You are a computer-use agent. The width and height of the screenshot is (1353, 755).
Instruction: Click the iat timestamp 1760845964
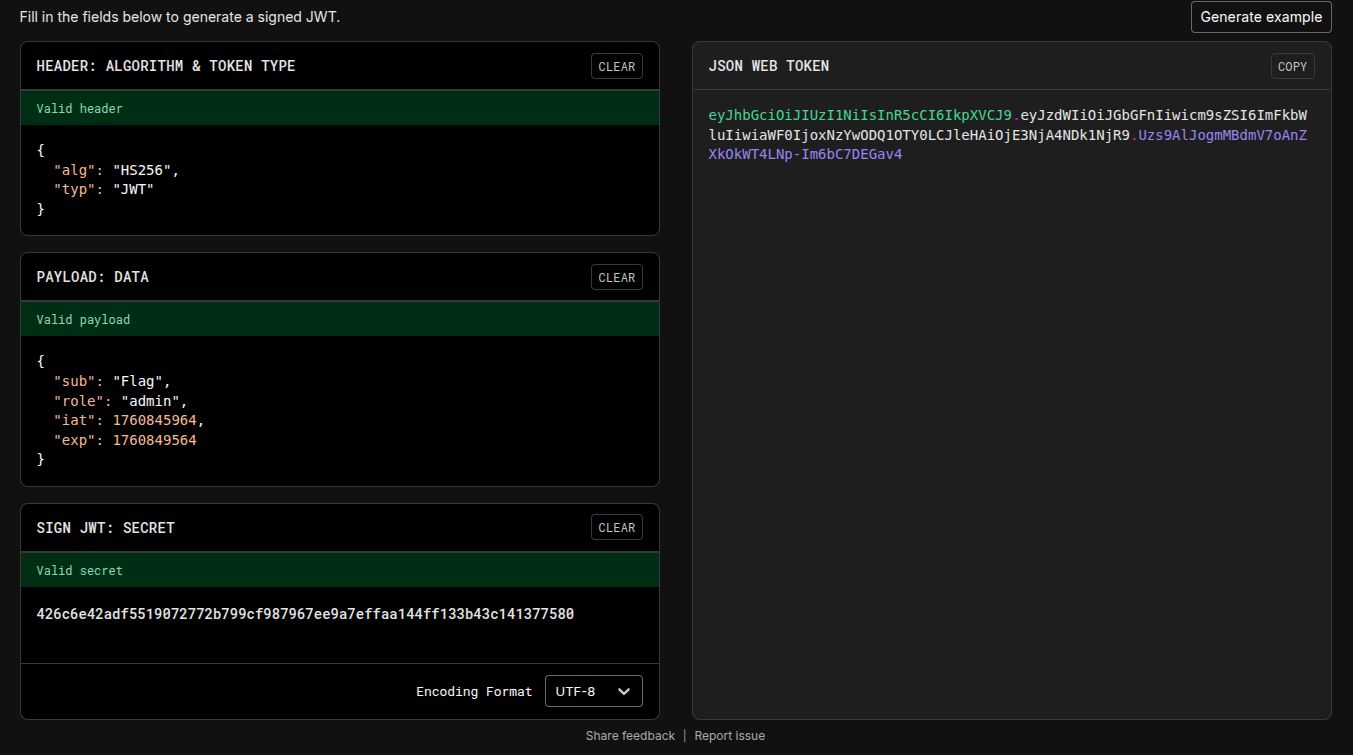point(154,421)
